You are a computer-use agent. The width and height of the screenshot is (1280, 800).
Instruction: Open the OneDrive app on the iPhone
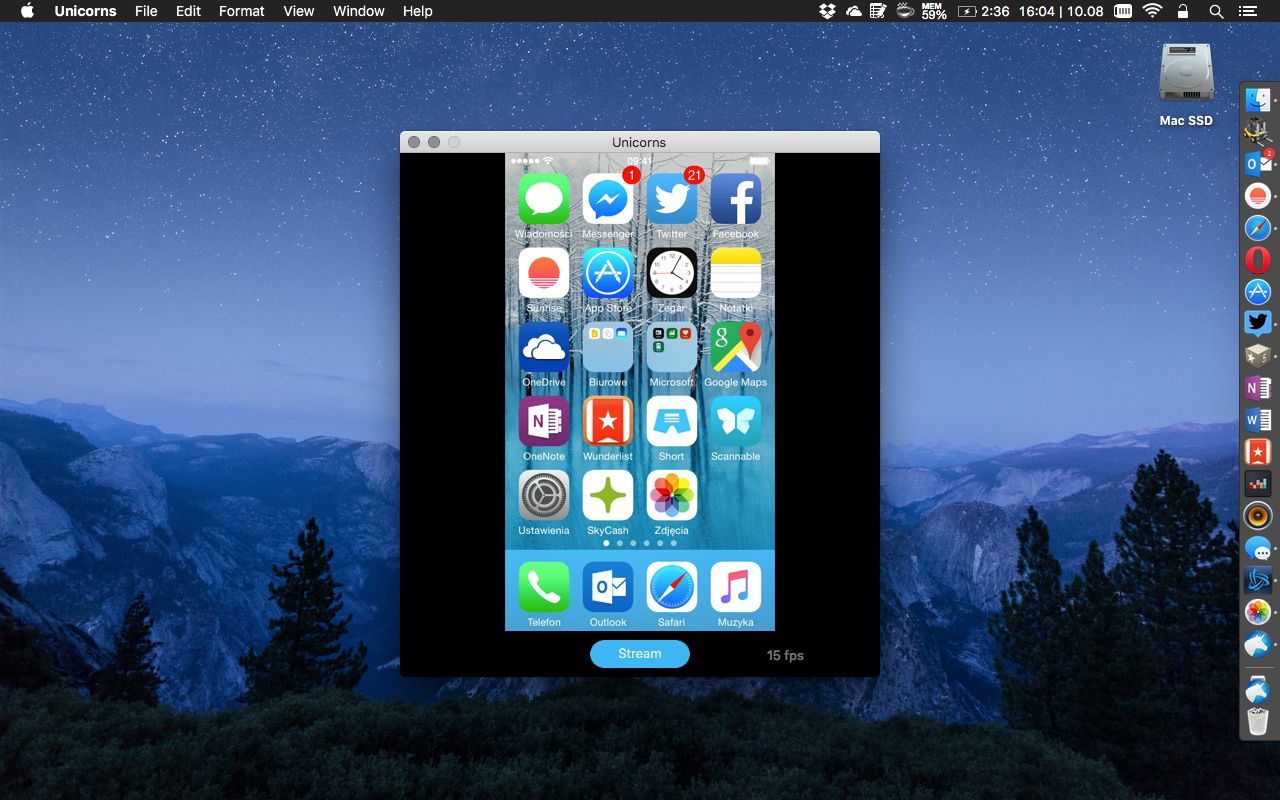pyautogui.click(x=544, y=347)
